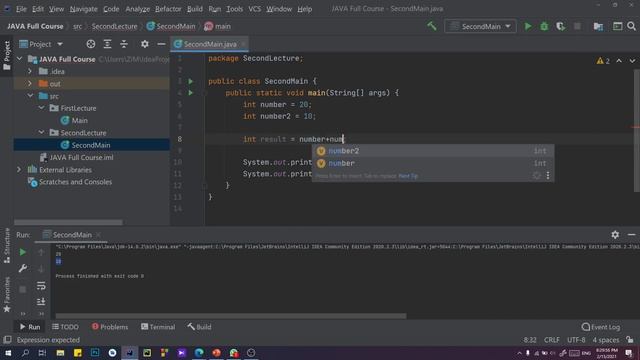Expand the out folder
This screenshot has width=640, height=360.
tap(30, 84)
